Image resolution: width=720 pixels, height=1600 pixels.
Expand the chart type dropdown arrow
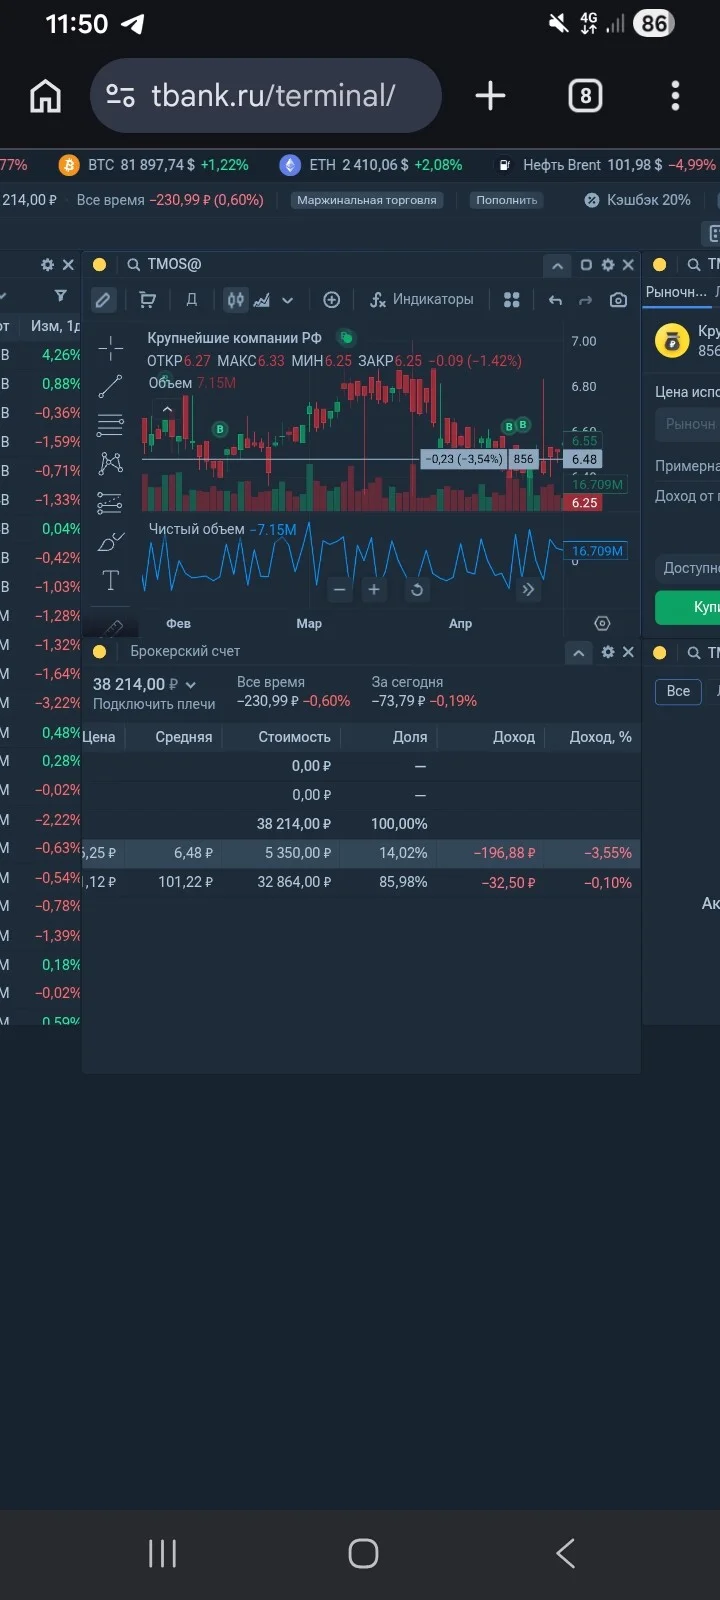[x=288, y=300]
